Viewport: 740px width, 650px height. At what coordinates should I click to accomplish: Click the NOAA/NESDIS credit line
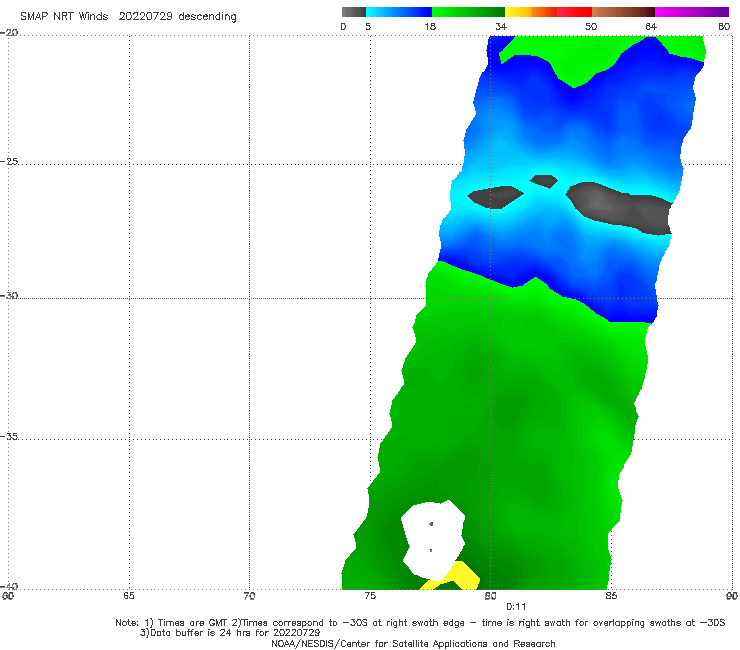[x=413, y=643]
